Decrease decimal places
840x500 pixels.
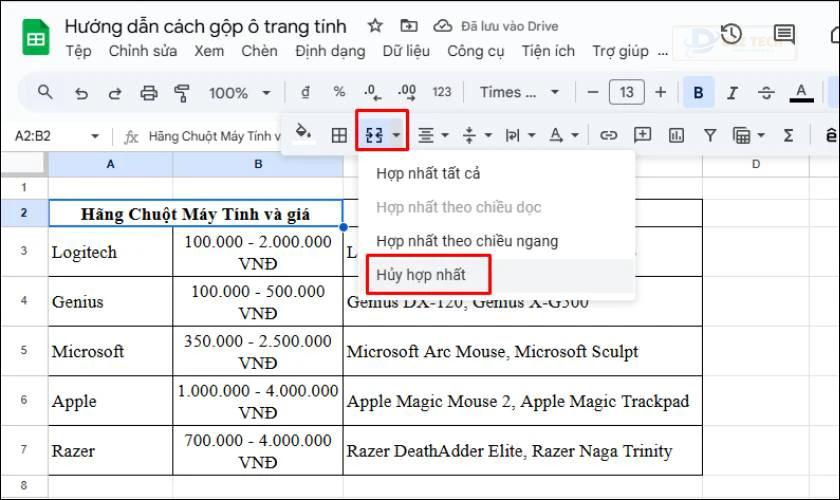point(373,92)
